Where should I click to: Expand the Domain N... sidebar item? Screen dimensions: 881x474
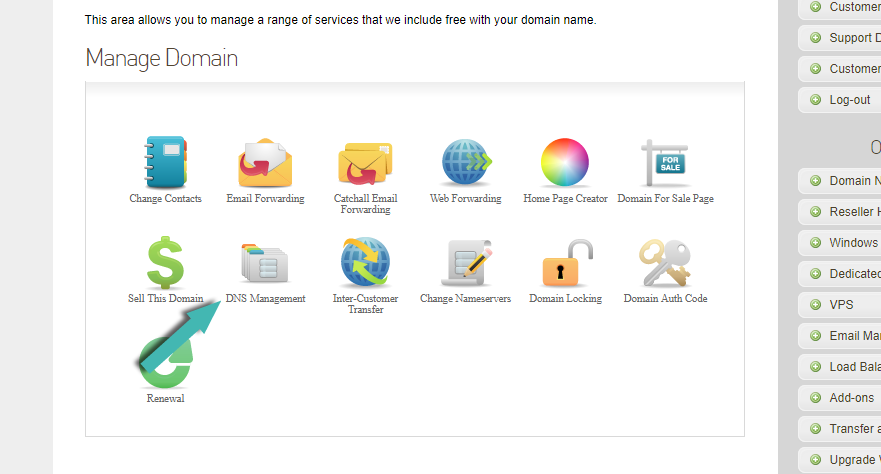(839, 180)
